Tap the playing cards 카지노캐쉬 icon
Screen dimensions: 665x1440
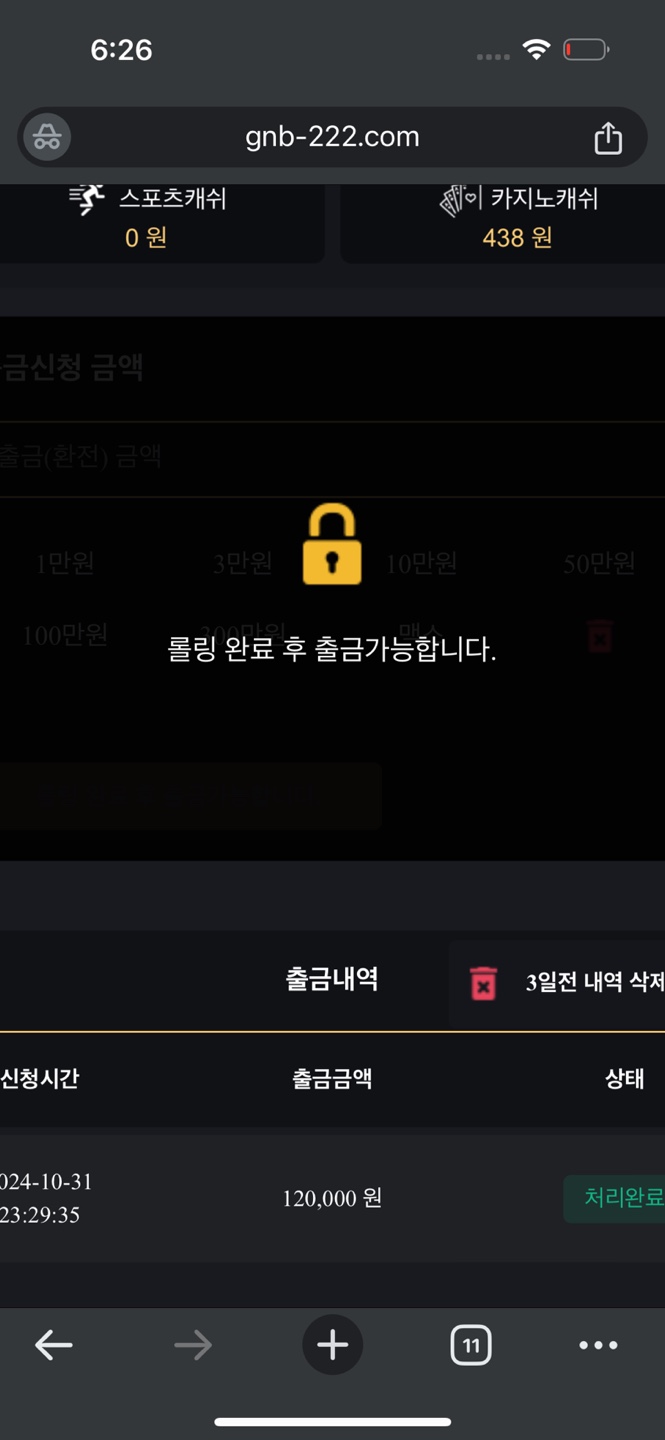click(461, 199)
